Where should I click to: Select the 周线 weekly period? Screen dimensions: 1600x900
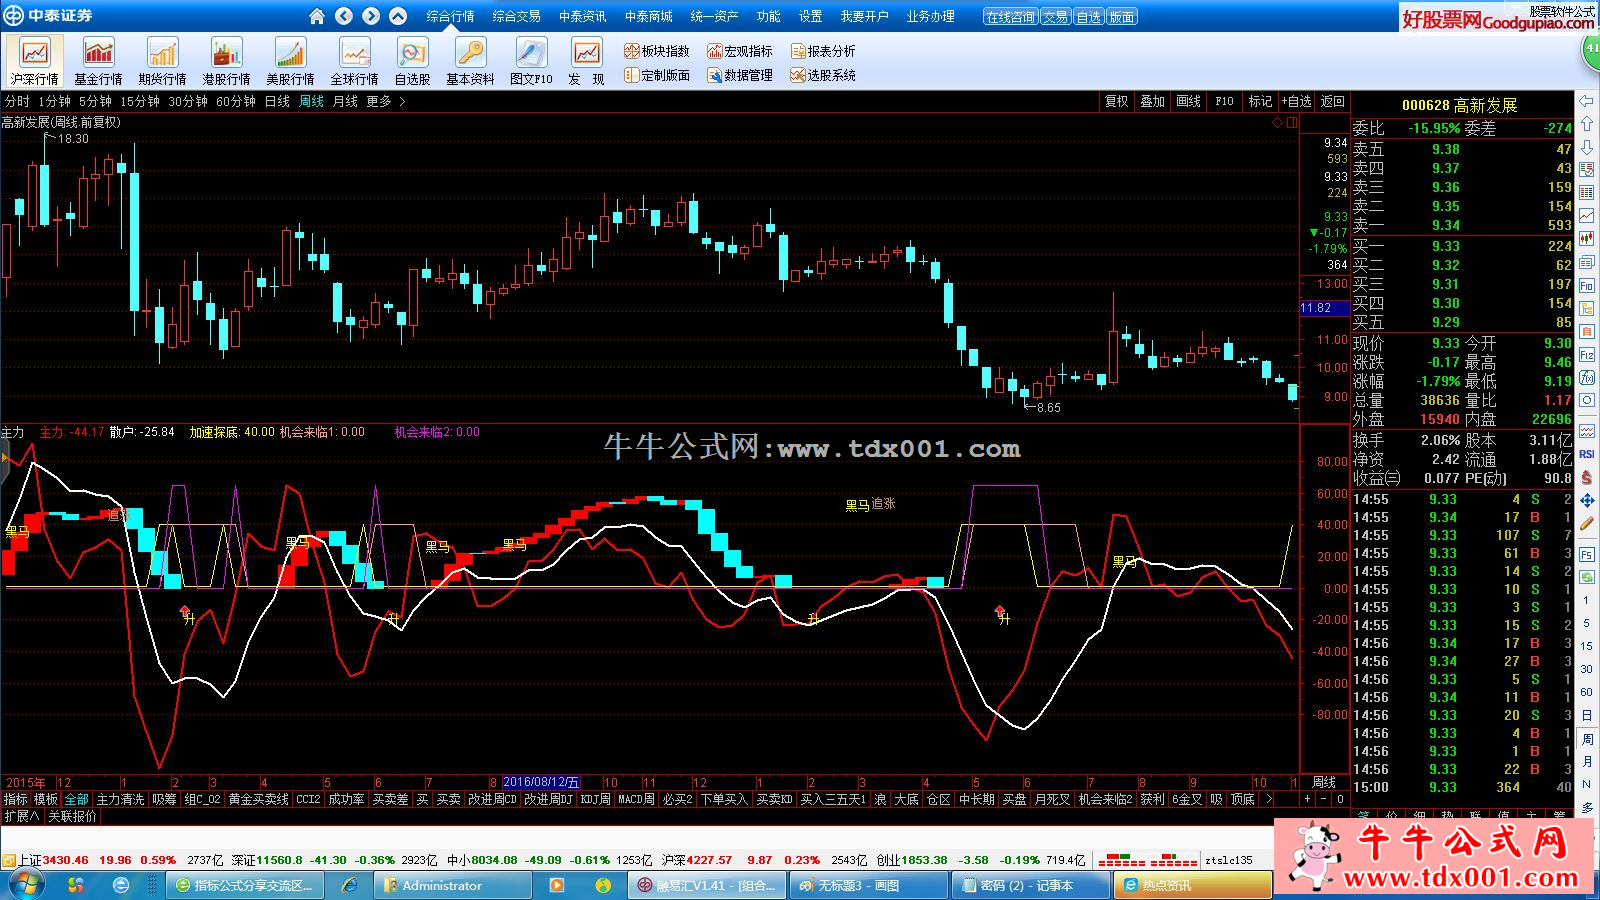click(312, 101)
